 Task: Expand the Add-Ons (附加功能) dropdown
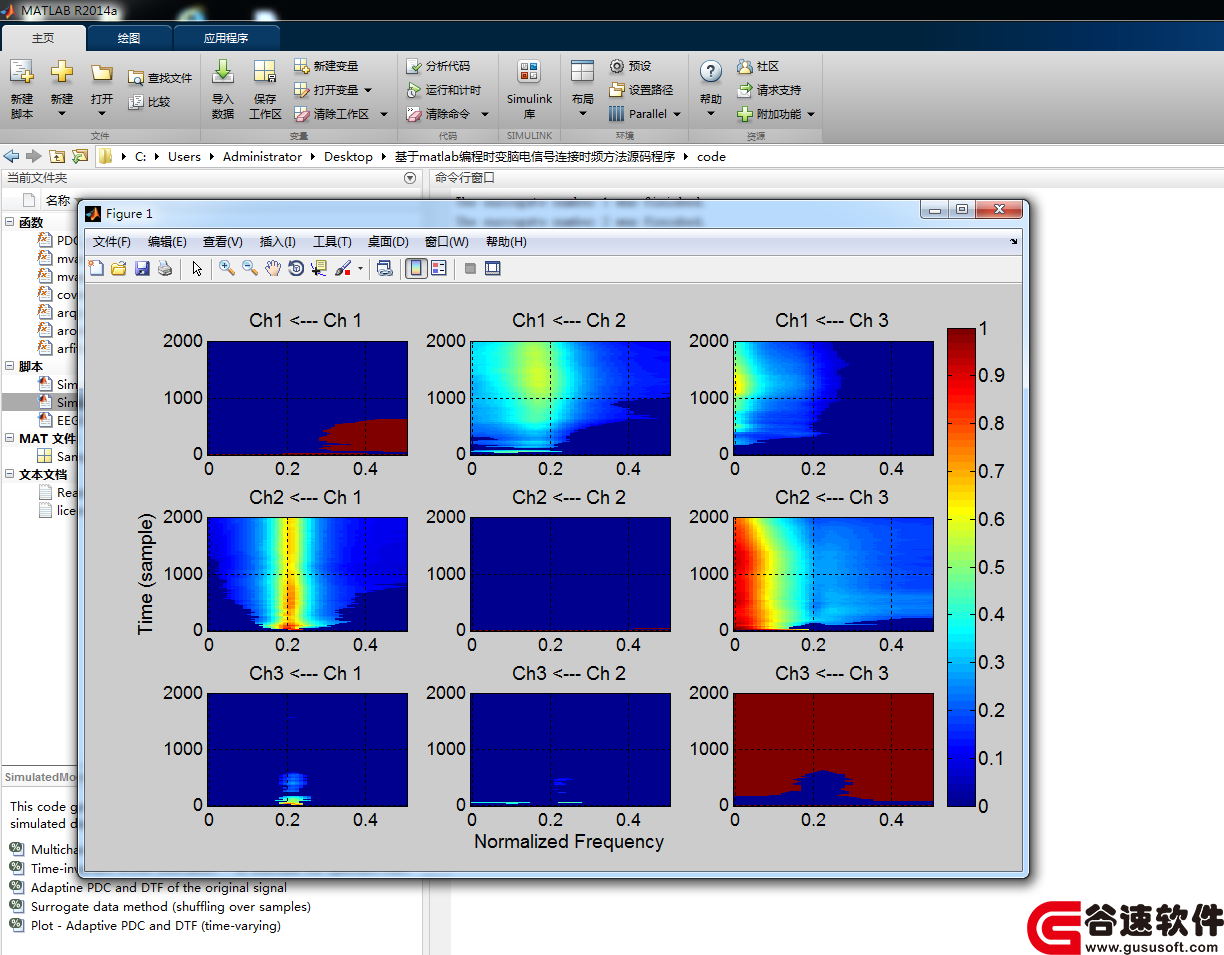(x=811, y=114)
